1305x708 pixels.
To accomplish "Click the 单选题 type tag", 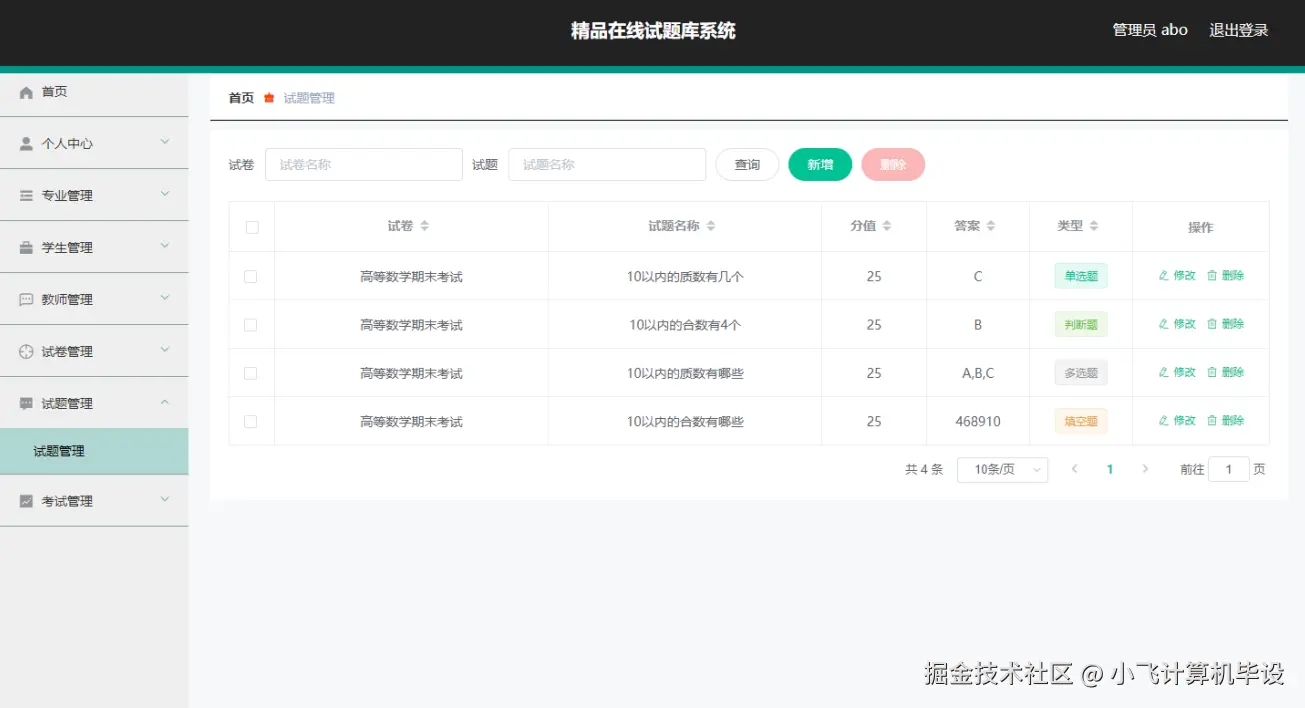I will point(1081,276).
